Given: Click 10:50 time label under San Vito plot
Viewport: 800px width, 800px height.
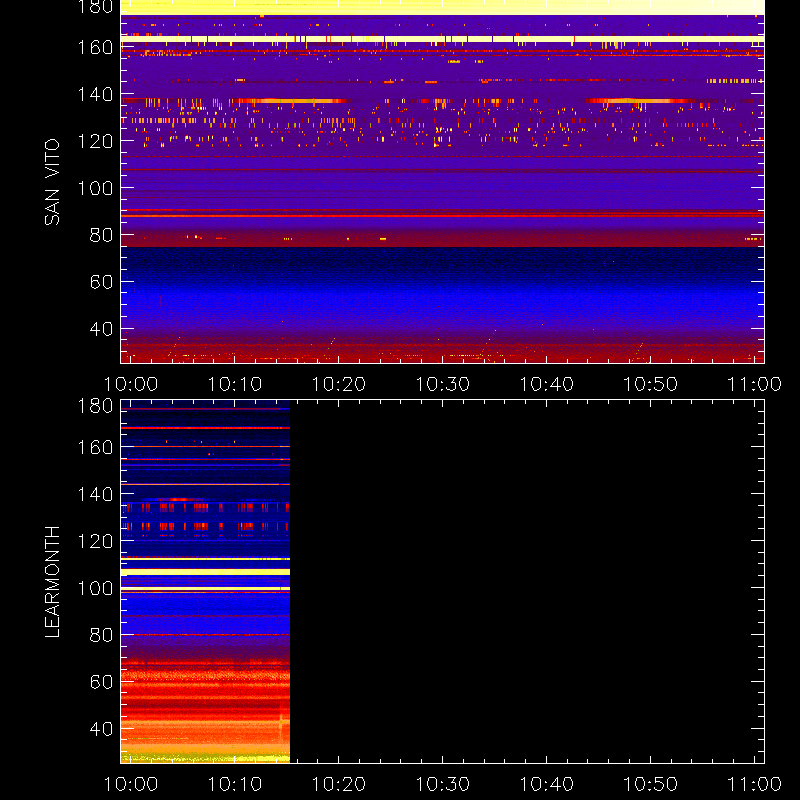Looking at the screenshot, I should (651, 384).
